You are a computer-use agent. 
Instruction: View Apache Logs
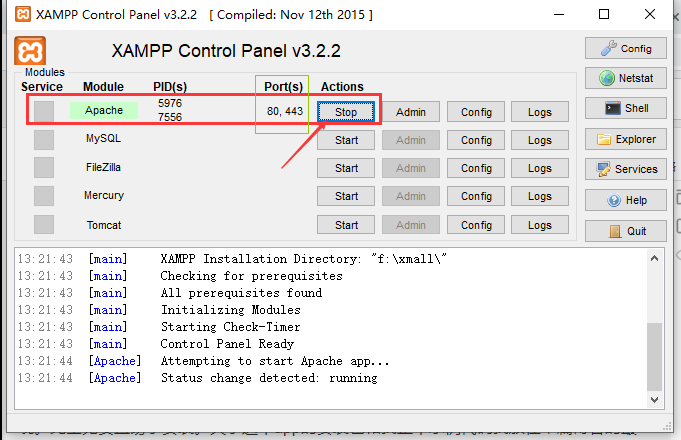[540, 112]
